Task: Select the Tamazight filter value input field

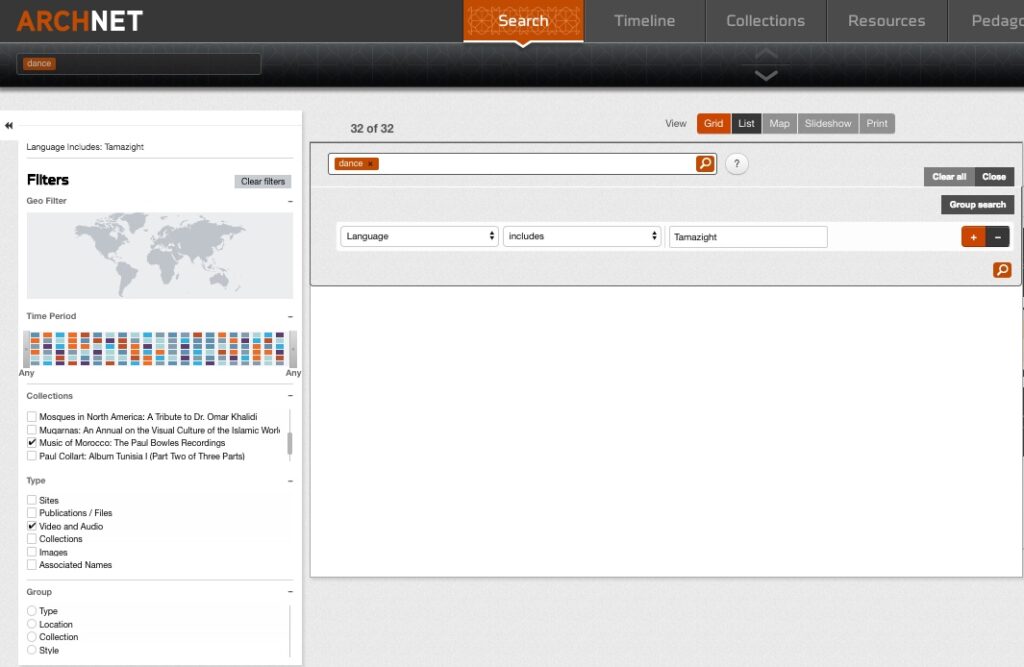Action: (747, 236)
